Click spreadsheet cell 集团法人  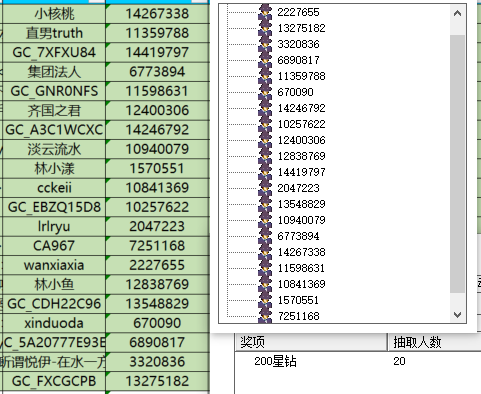54,72
